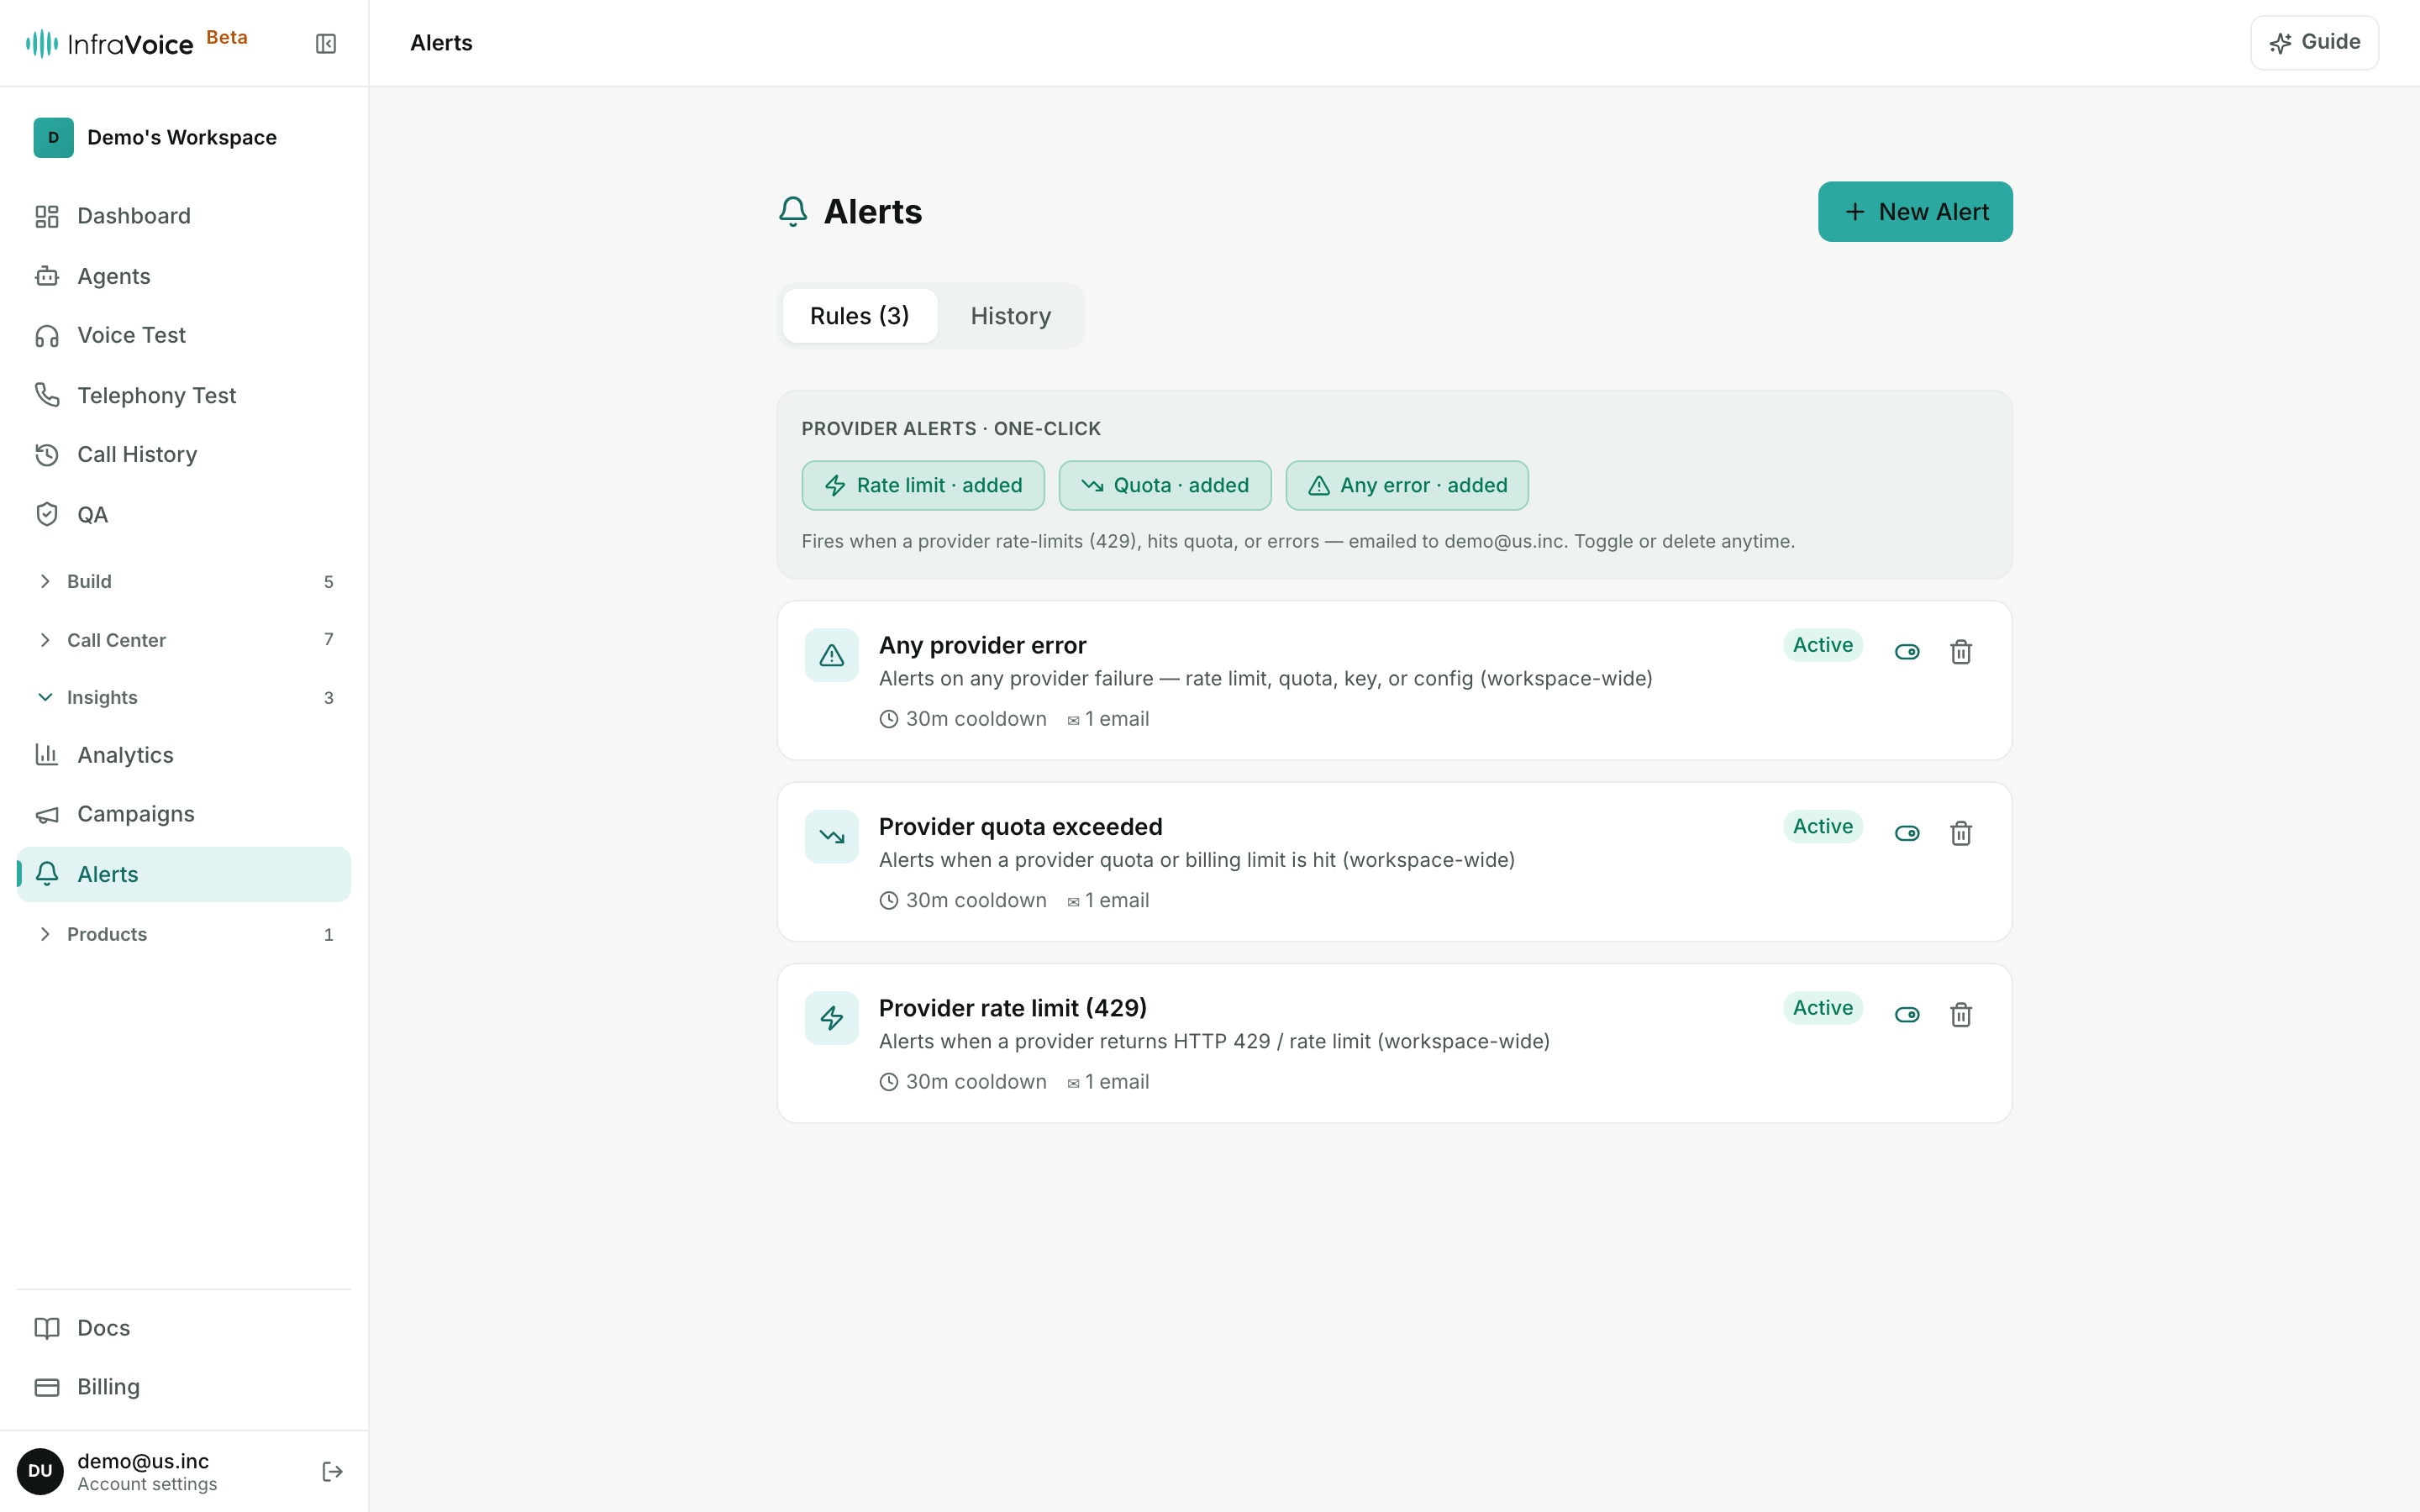Go to Campaigns
Viewport: 2420px width, 1512px height.
coord(184,814)
